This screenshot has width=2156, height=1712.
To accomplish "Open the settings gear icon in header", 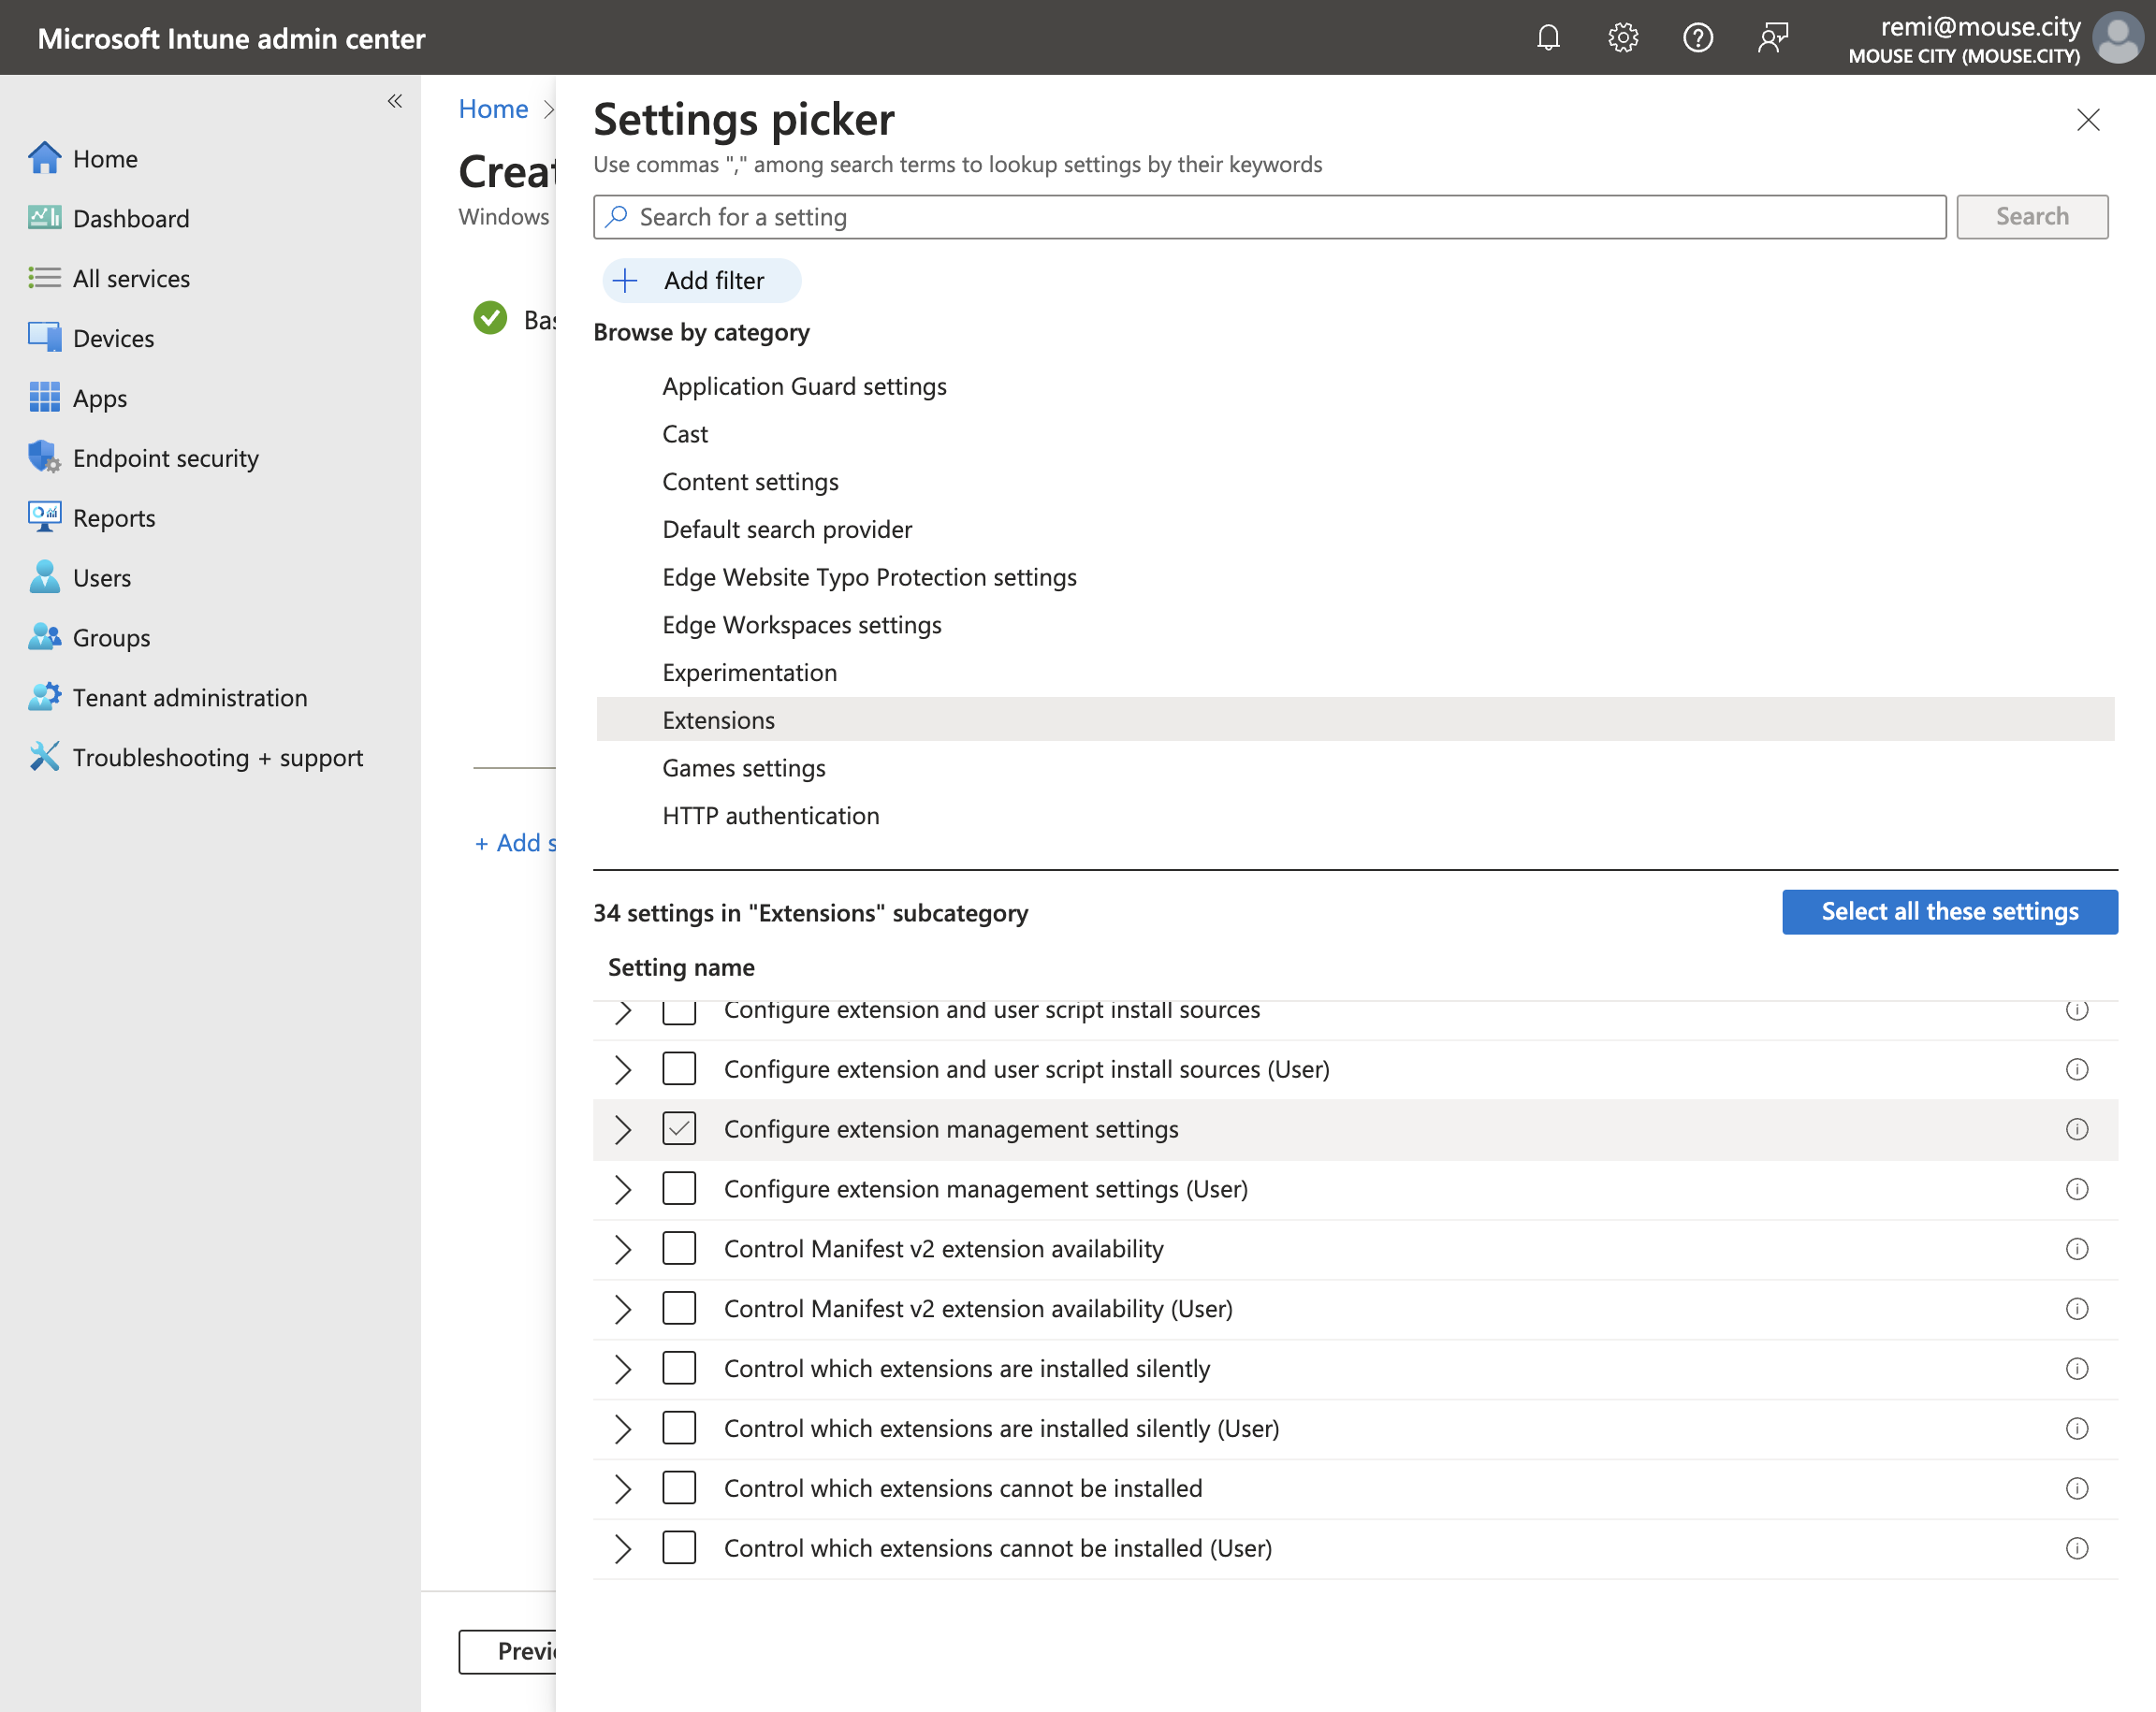I will 1623,38.
